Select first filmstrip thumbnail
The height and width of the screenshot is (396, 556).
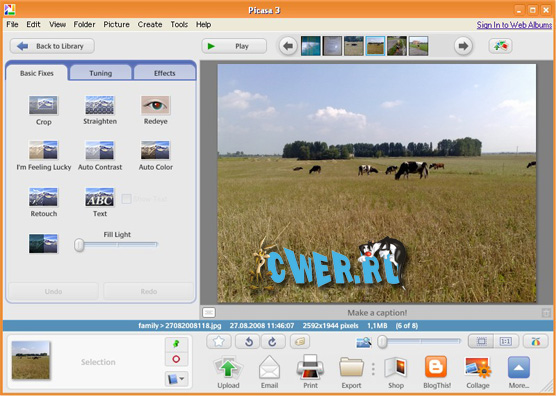(x=311, y=46)
